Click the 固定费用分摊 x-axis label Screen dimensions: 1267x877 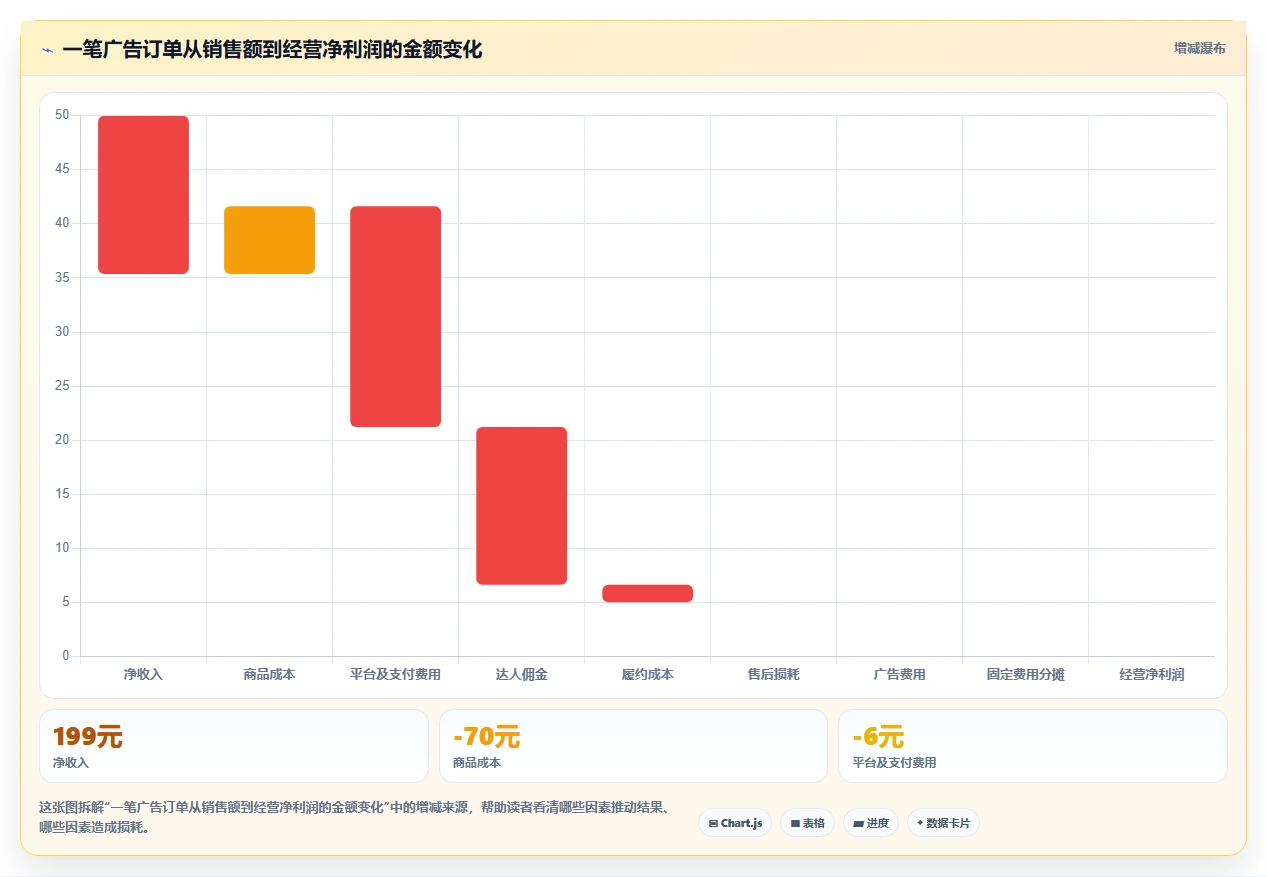click(1025, 675)
